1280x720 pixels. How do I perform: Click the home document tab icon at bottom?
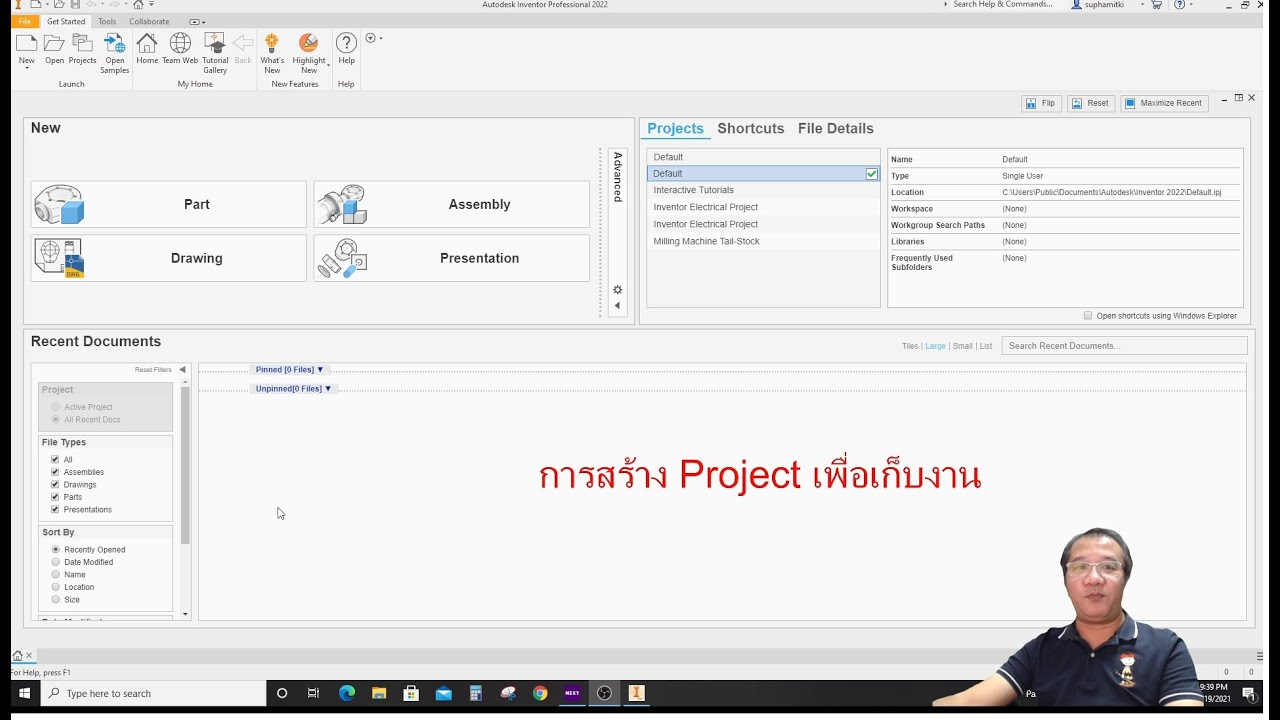point(17,656)
